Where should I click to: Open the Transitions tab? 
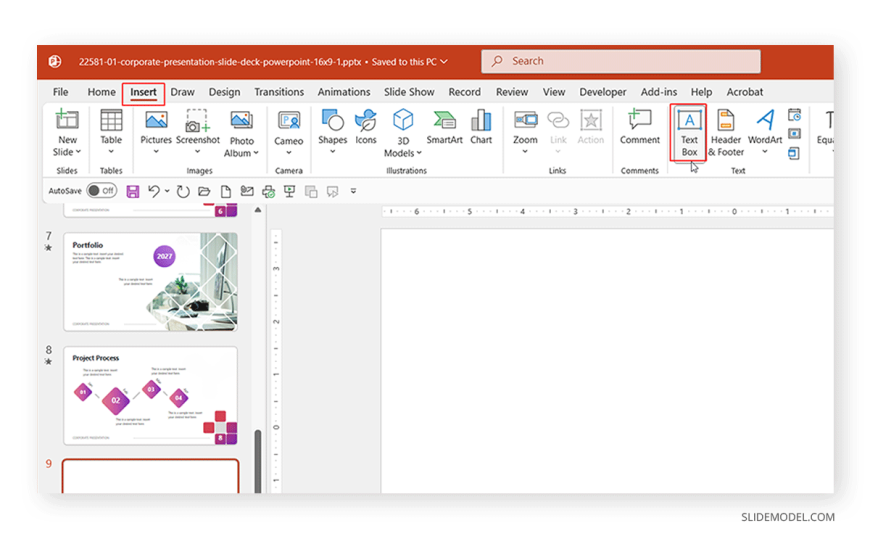[279, 92]
